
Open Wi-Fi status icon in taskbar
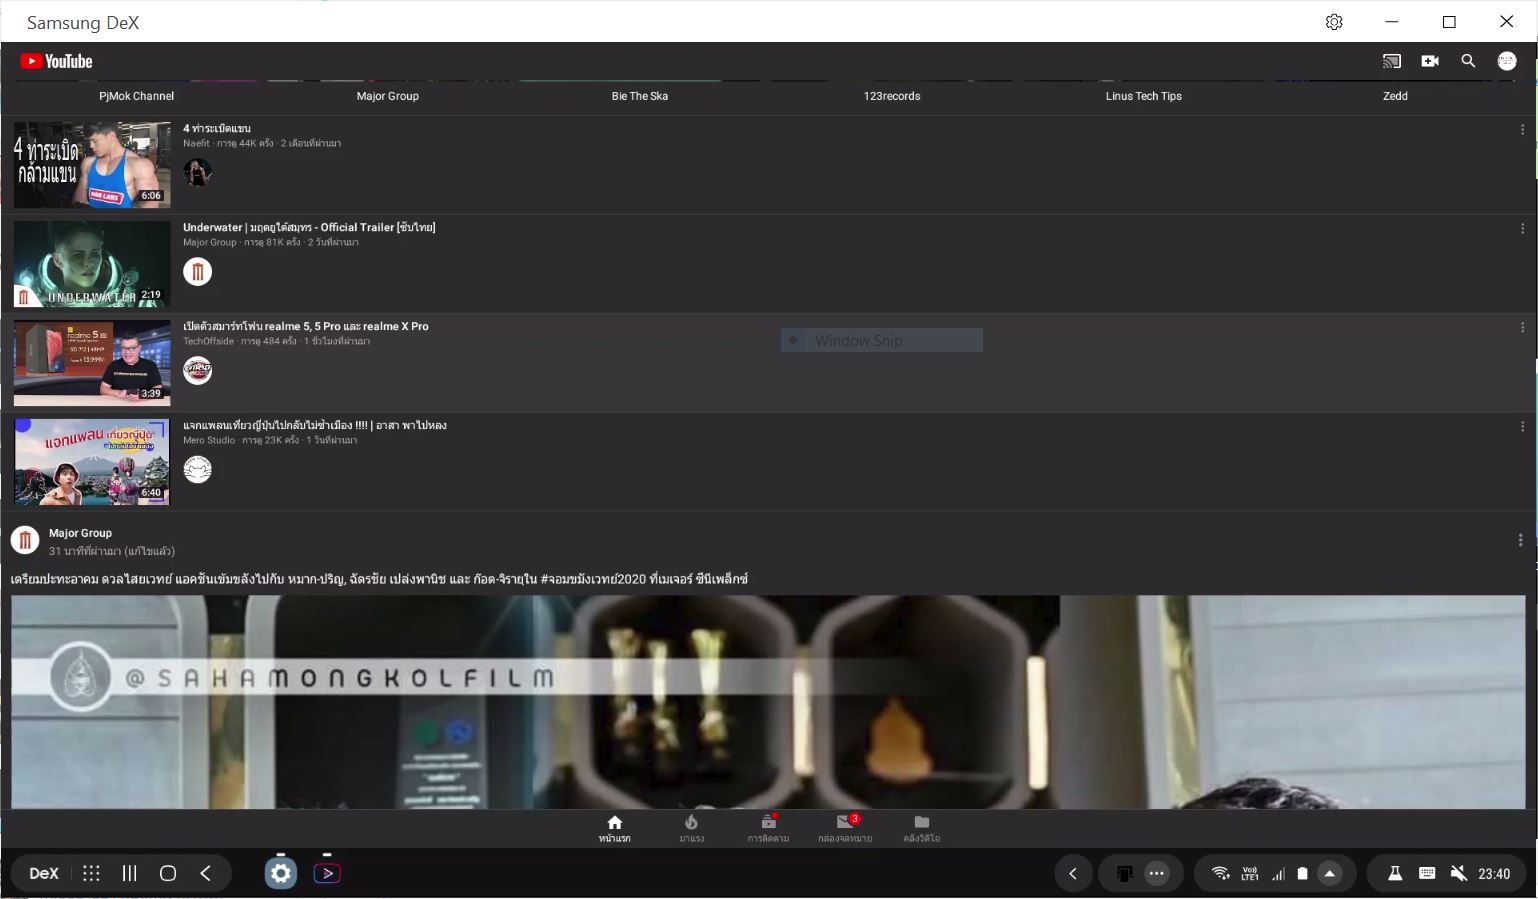[x=1220, y=874]
